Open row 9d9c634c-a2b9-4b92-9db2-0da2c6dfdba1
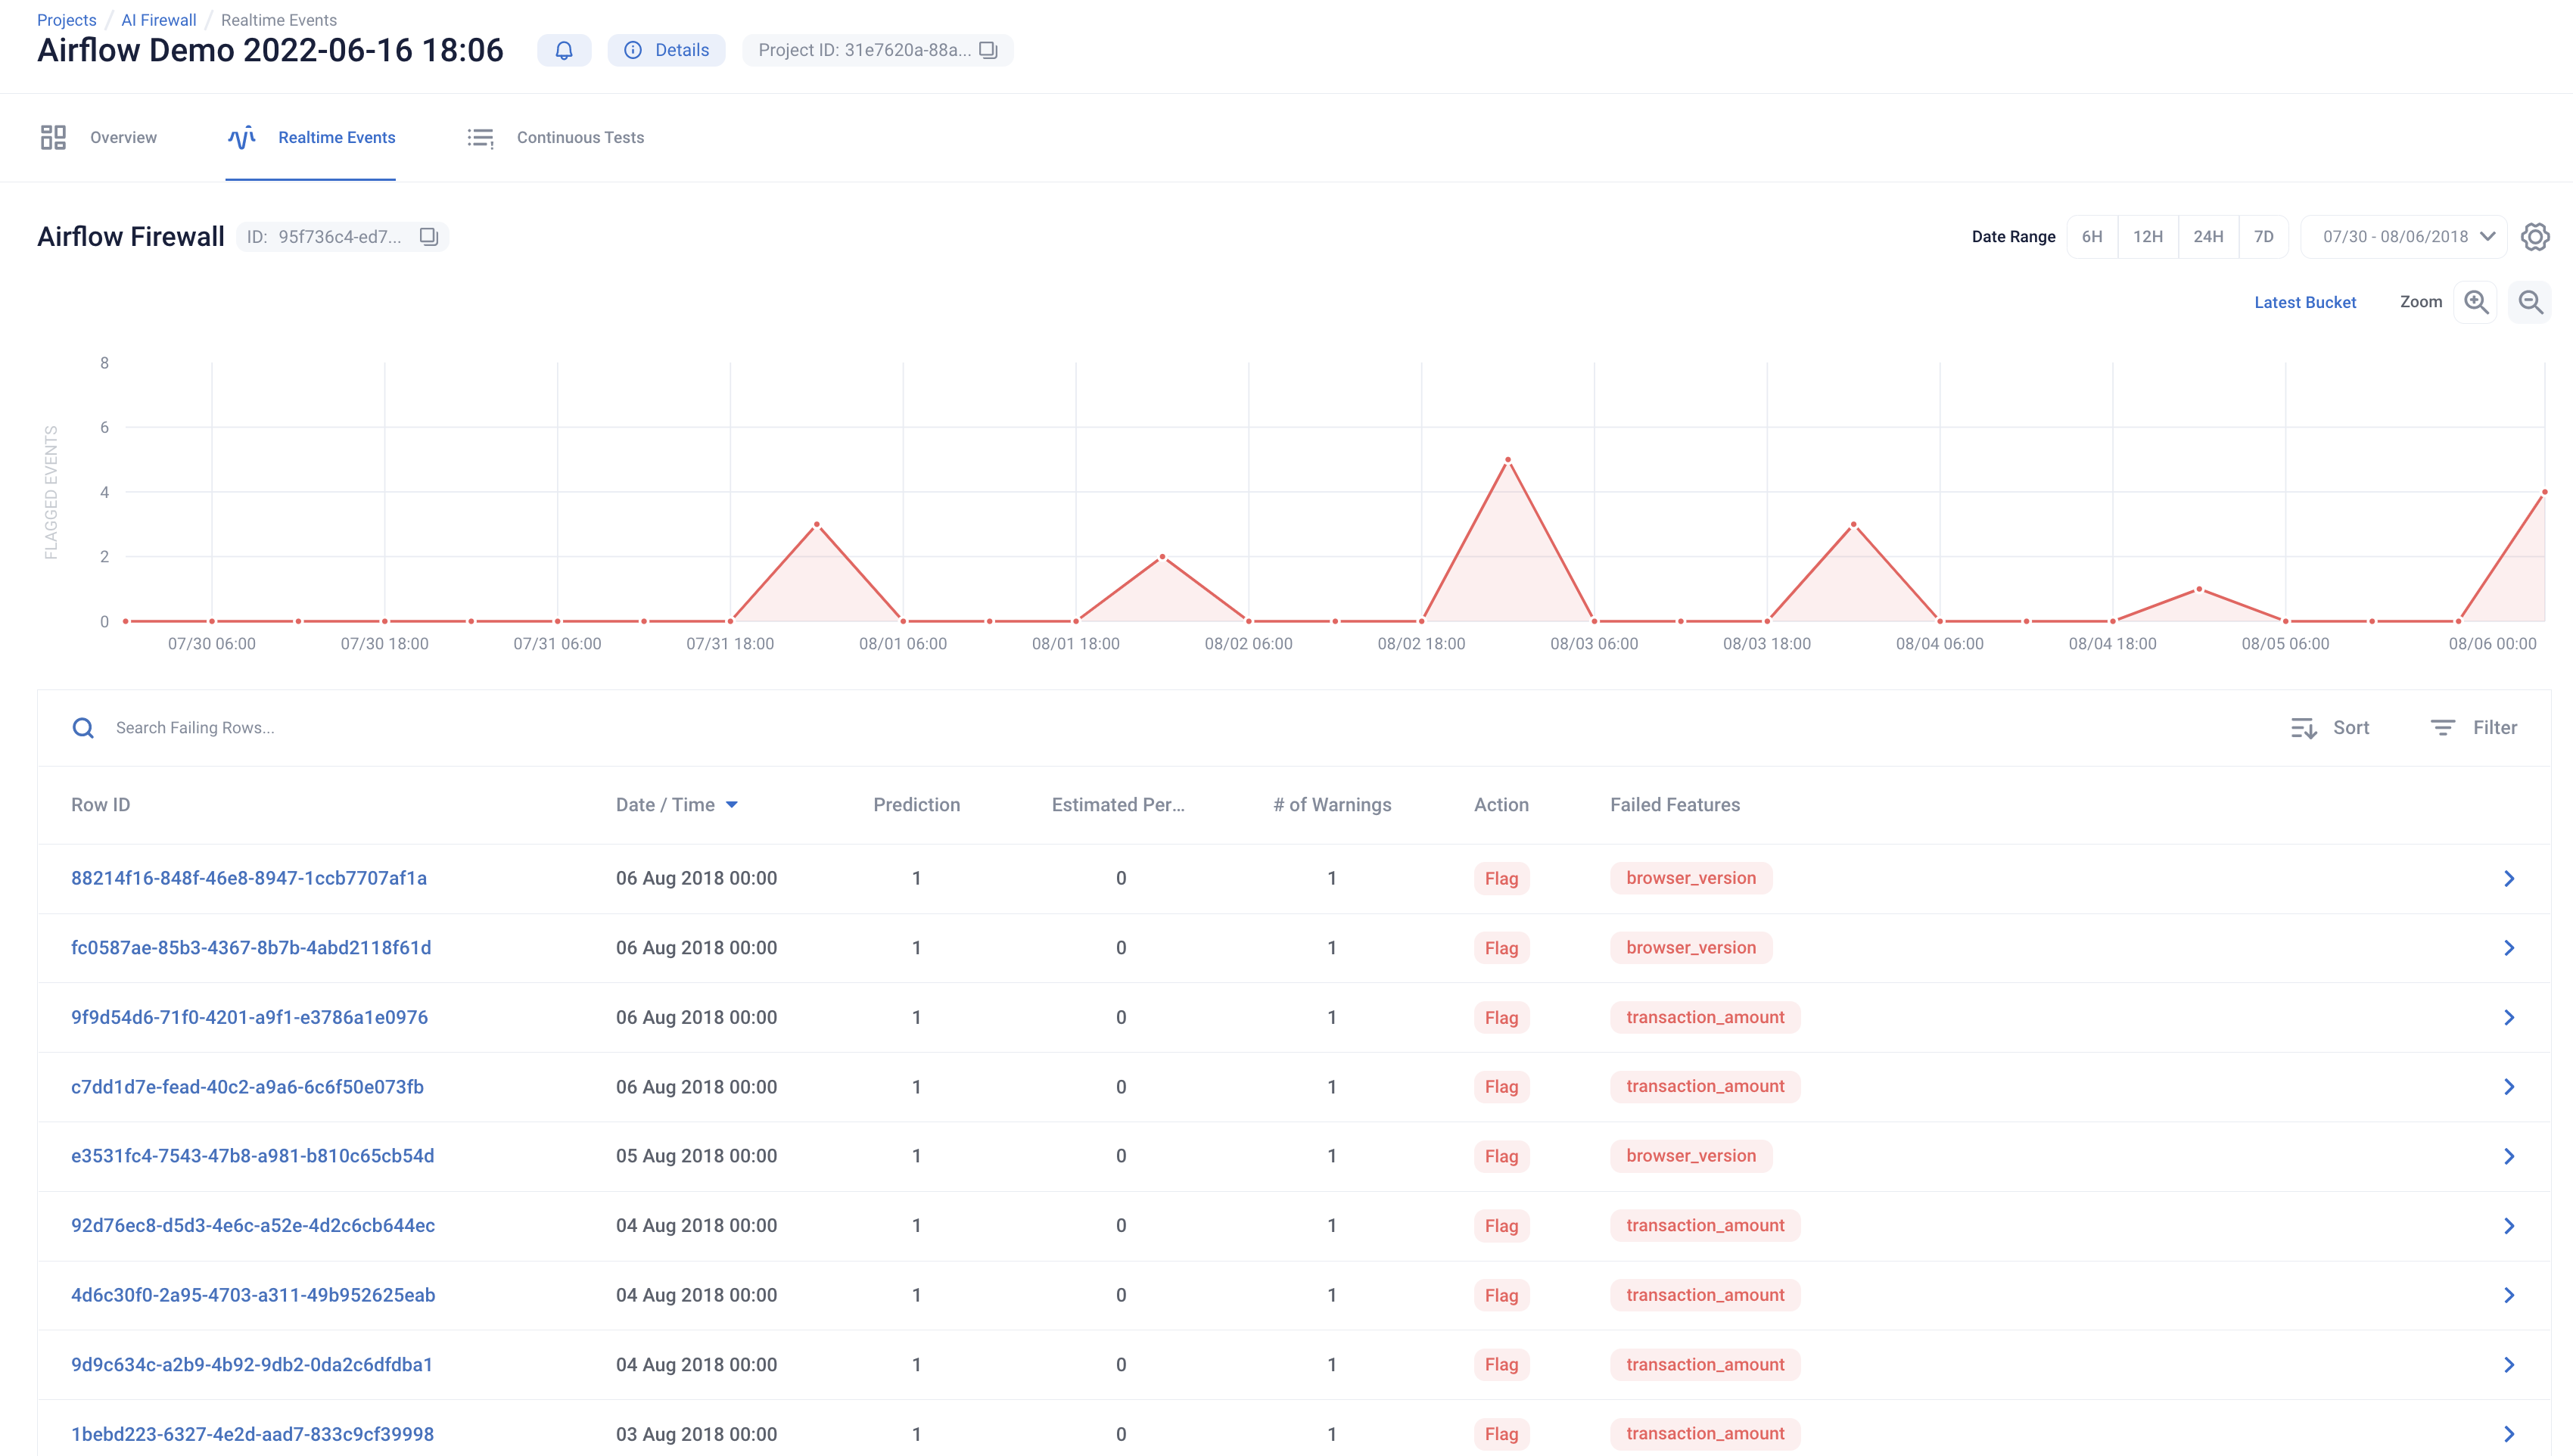This screenshot has width=2573, height=1456. pos(252,1365)
